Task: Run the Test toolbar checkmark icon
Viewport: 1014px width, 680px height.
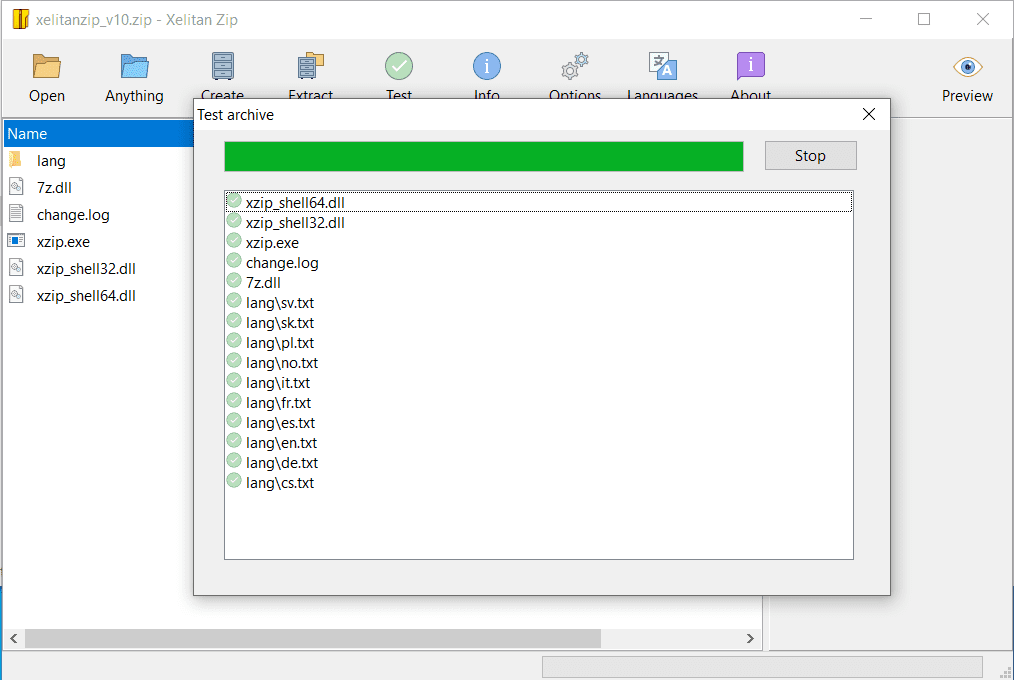Action: coord(399,66)
